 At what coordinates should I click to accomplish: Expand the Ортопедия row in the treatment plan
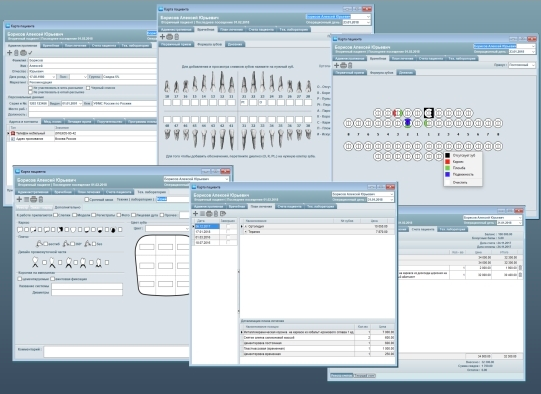(x=245, y=226)
